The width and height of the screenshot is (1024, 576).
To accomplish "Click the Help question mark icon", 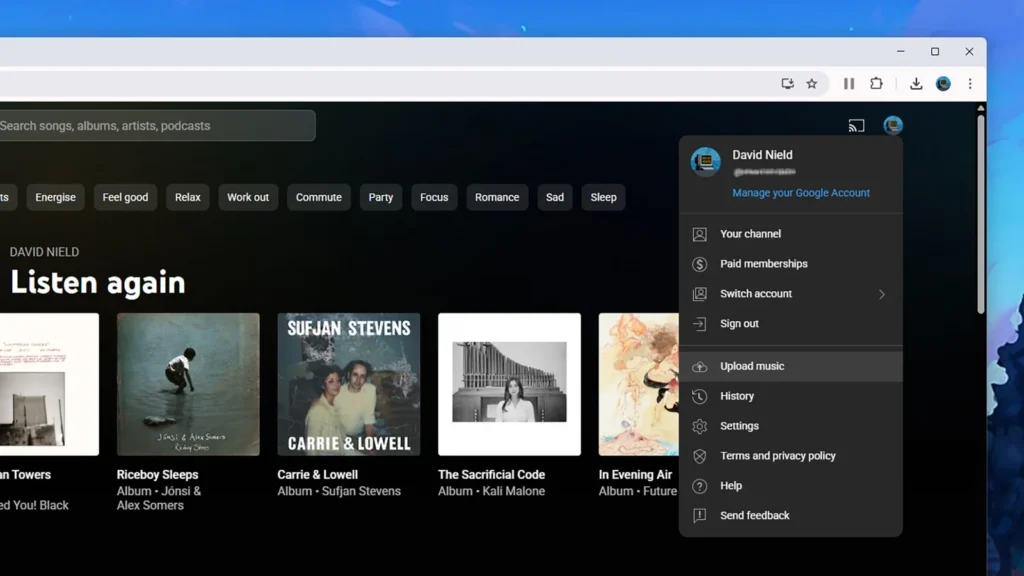I will click(x=699, y=486).
